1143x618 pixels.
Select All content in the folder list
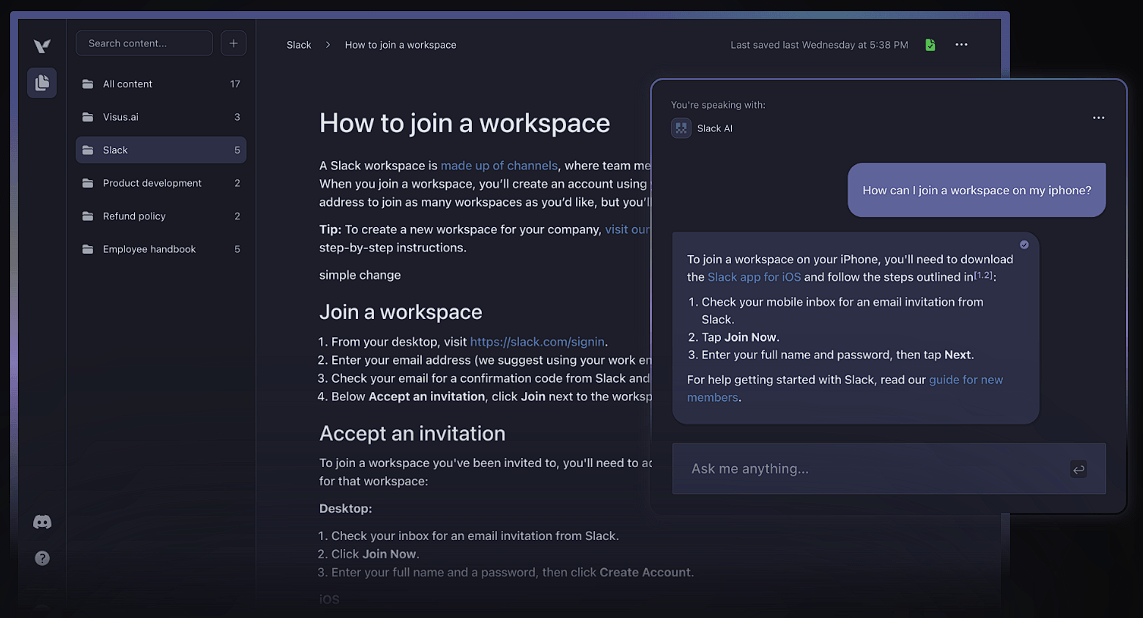point(161,84)
